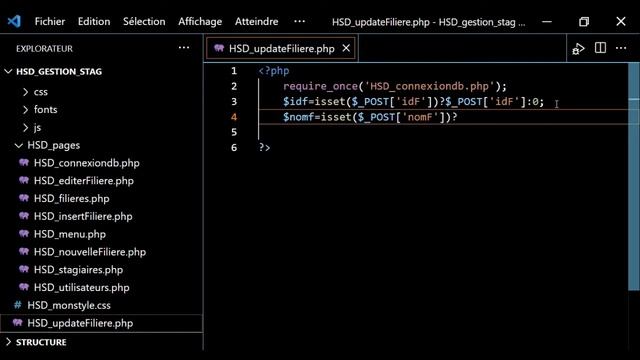The image size is (640, 360).
Task: Minimize the VS Code window
Action: [547, 22]
